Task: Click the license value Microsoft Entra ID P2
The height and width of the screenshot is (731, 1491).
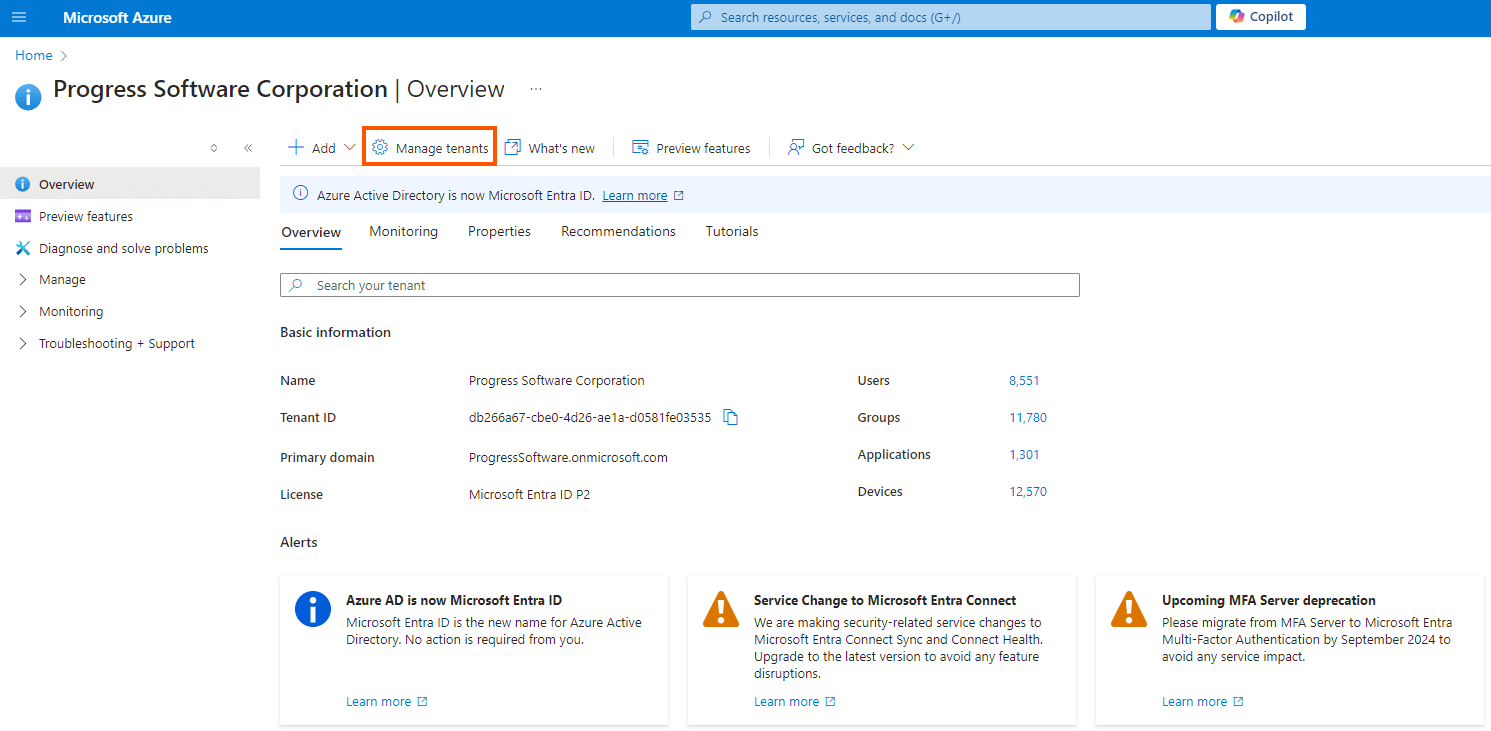Action: click(529, 495)
